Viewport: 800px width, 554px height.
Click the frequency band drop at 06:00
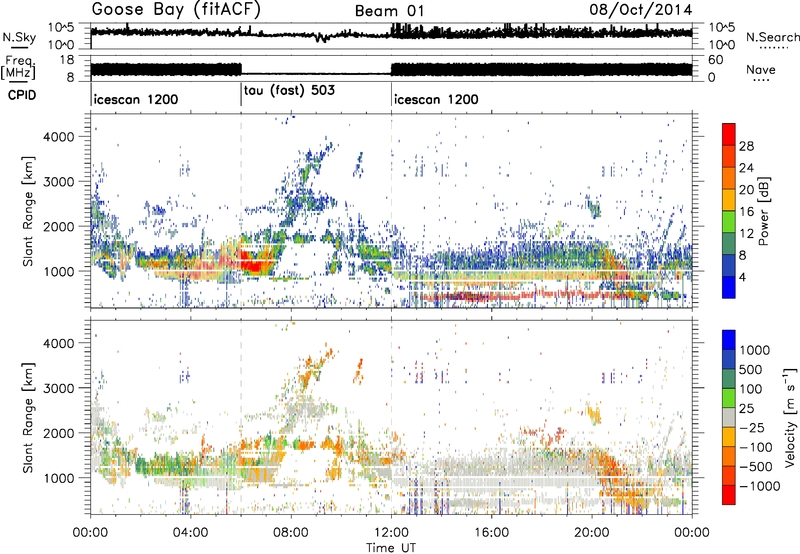(x=241, y=69)
